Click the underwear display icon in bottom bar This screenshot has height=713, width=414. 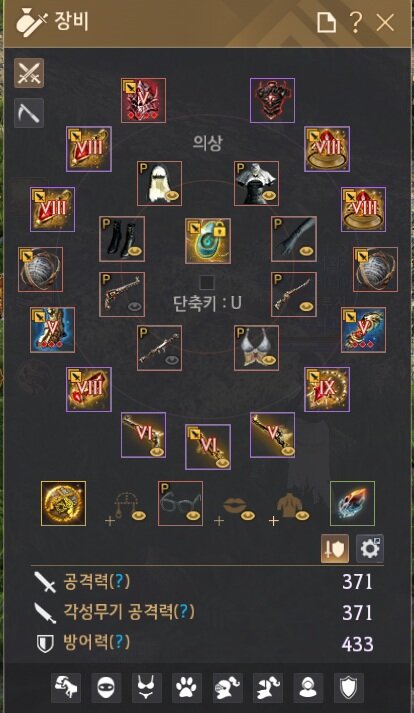[146, 688]
